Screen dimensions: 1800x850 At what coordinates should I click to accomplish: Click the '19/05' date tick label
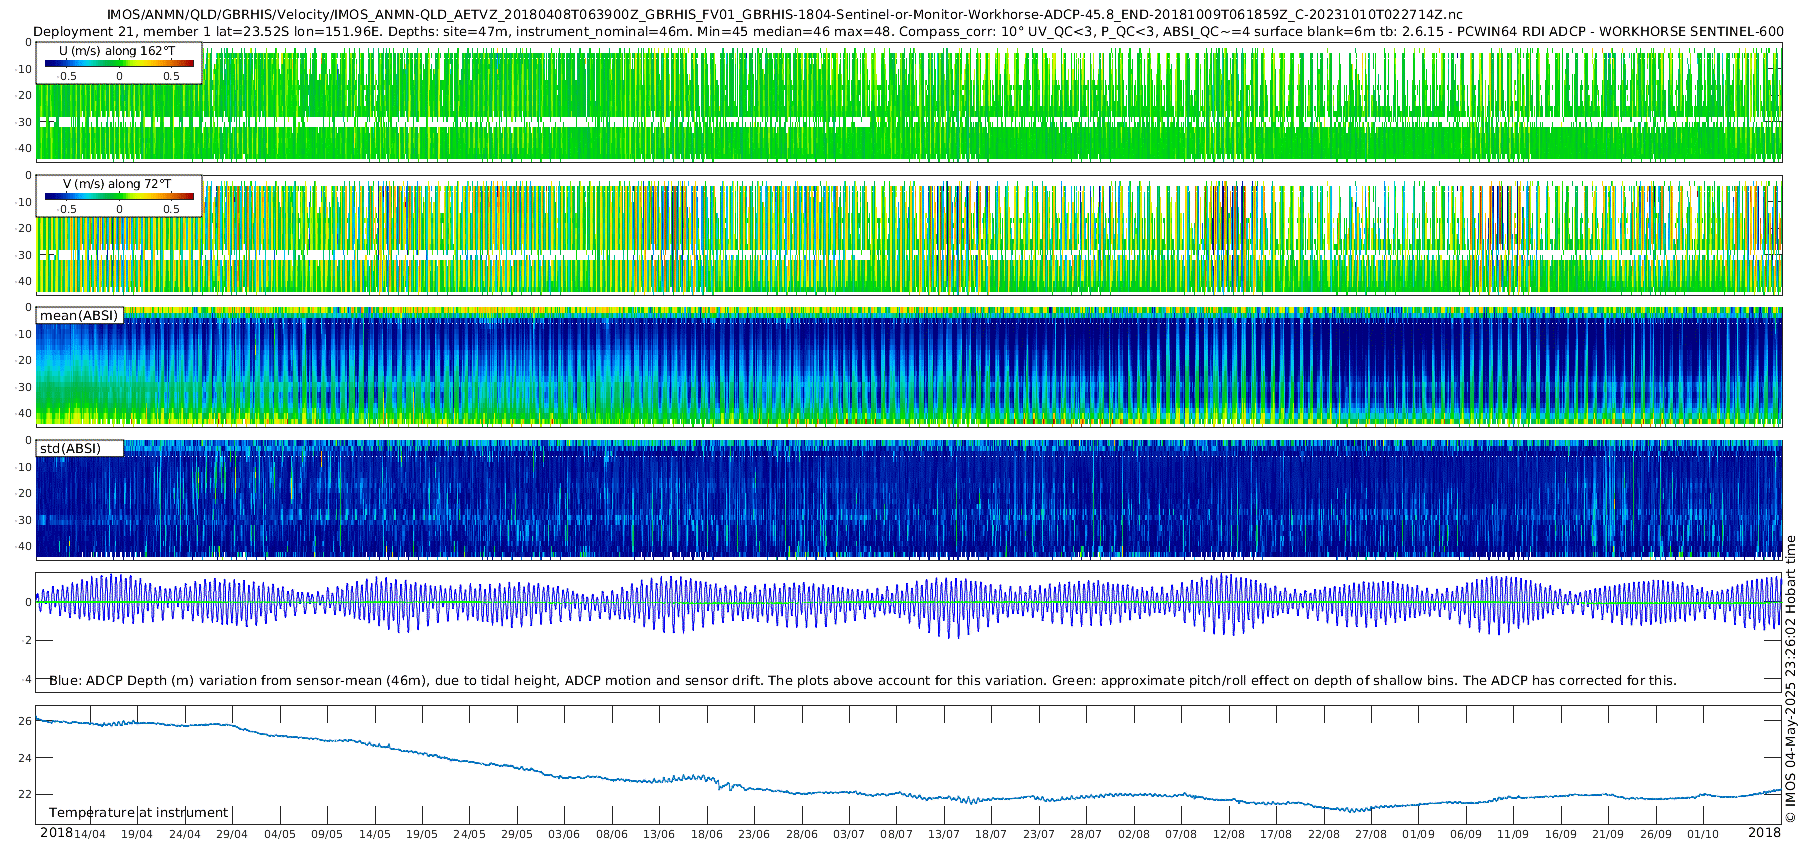[x=422, y=834]
